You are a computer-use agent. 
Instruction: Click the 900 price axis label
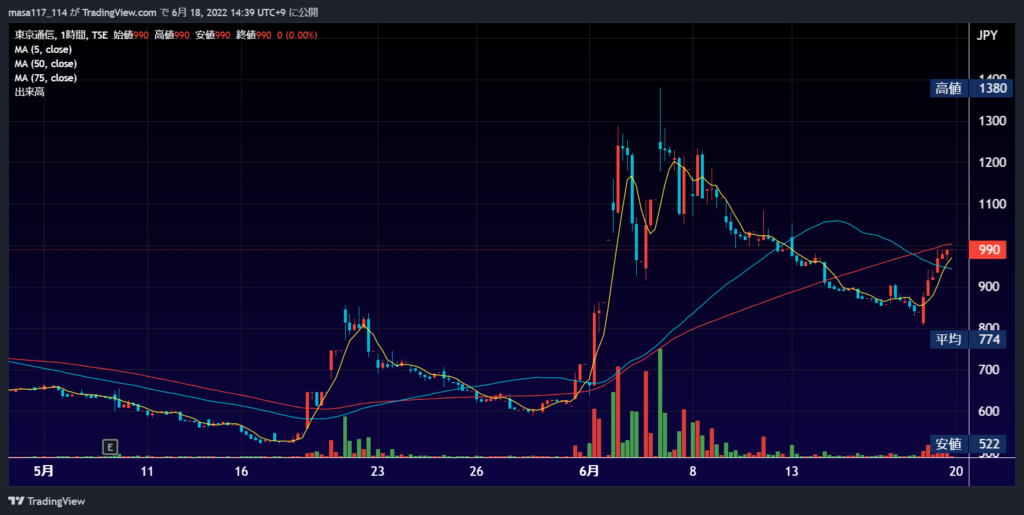(x=991, y=287)
